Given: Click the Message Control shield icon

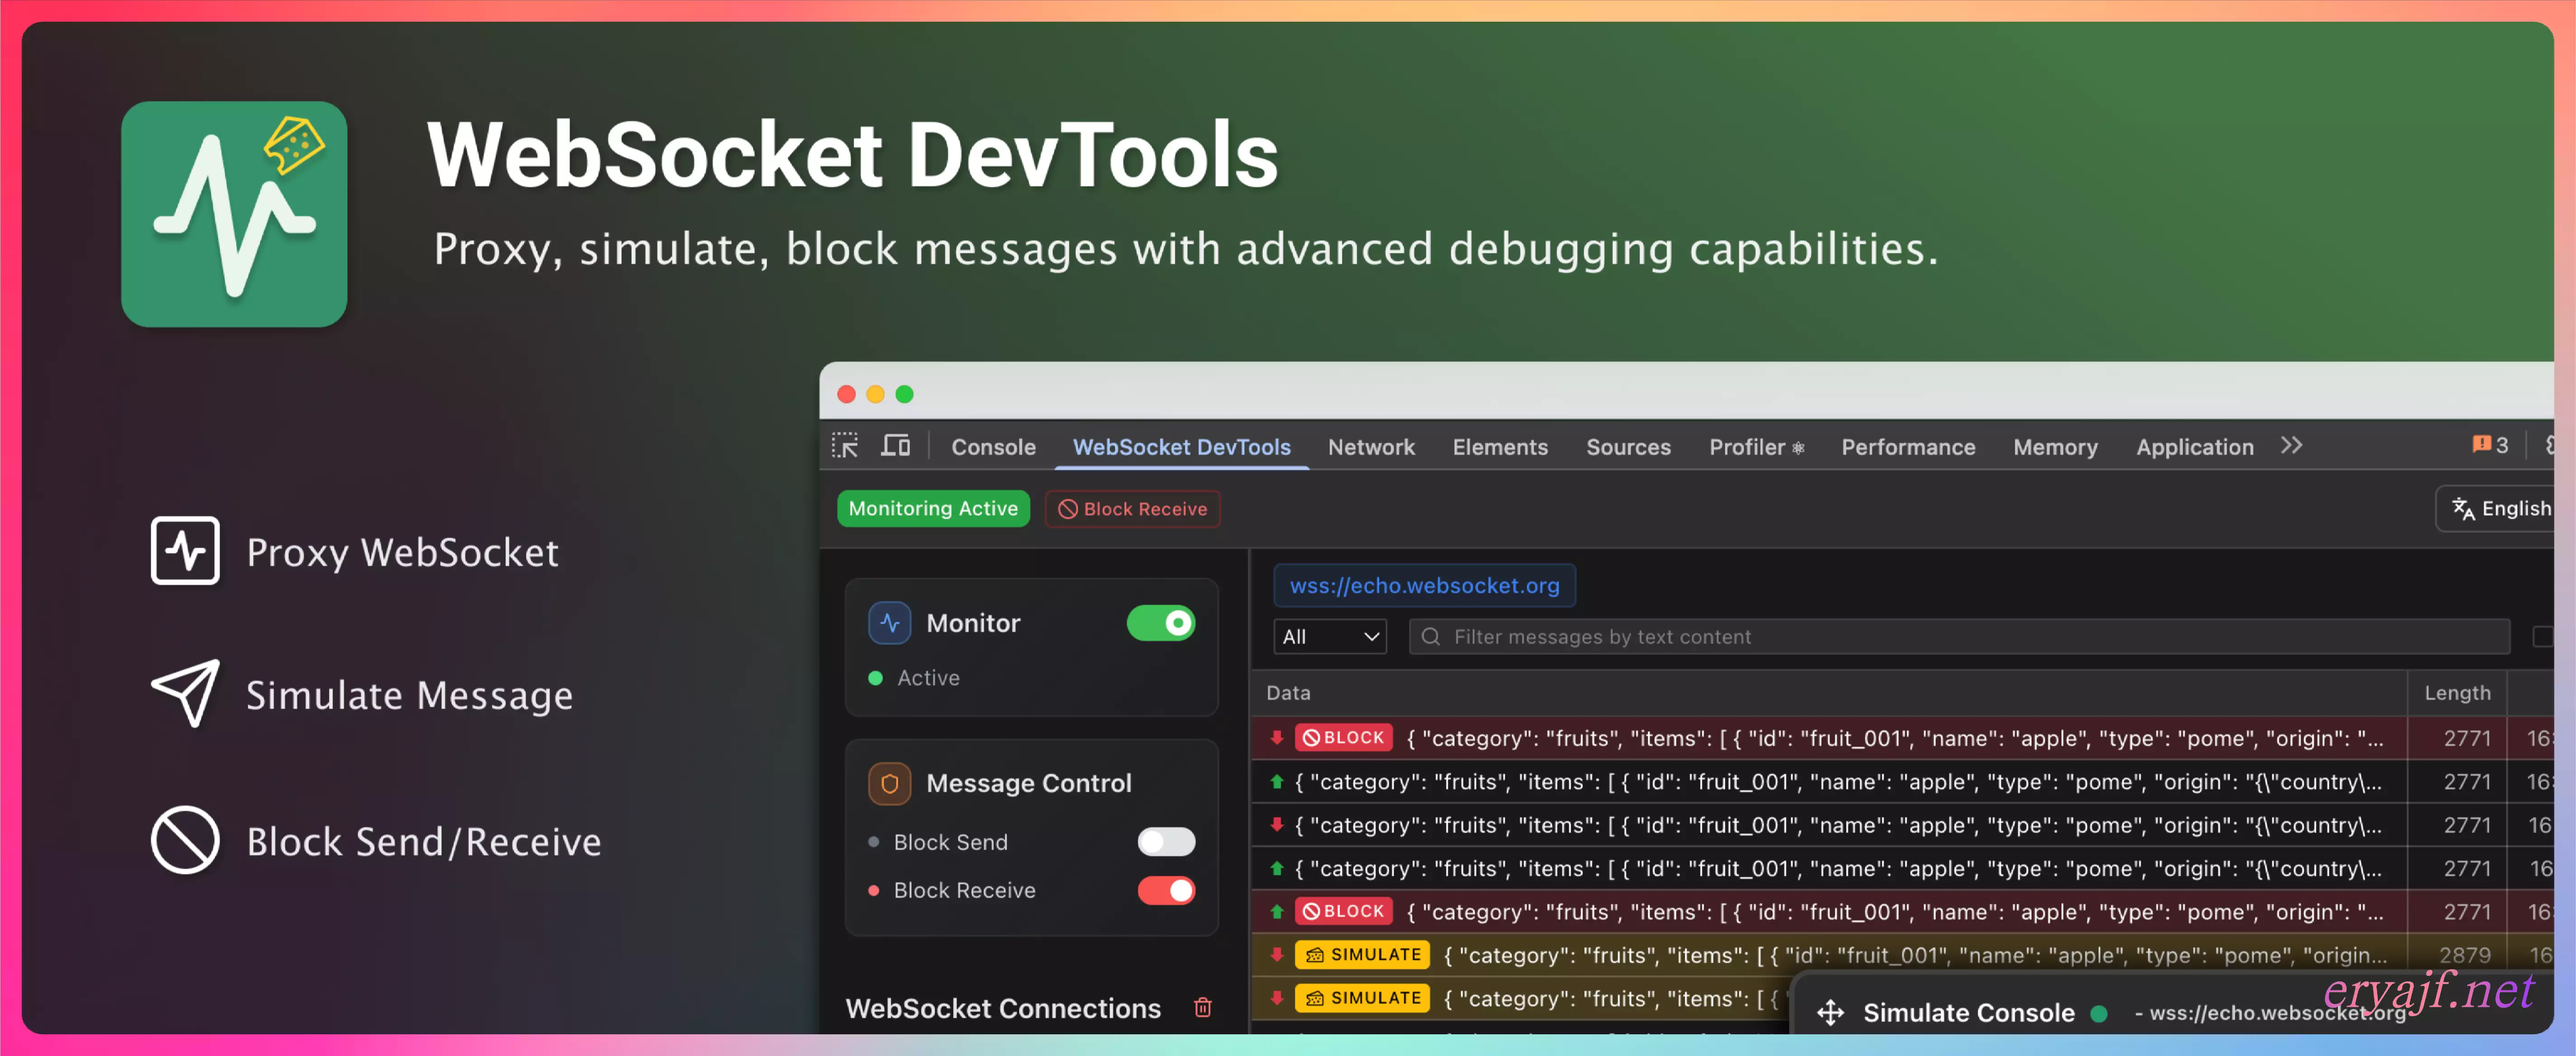Looking at the screenshot, I should 889,783.
